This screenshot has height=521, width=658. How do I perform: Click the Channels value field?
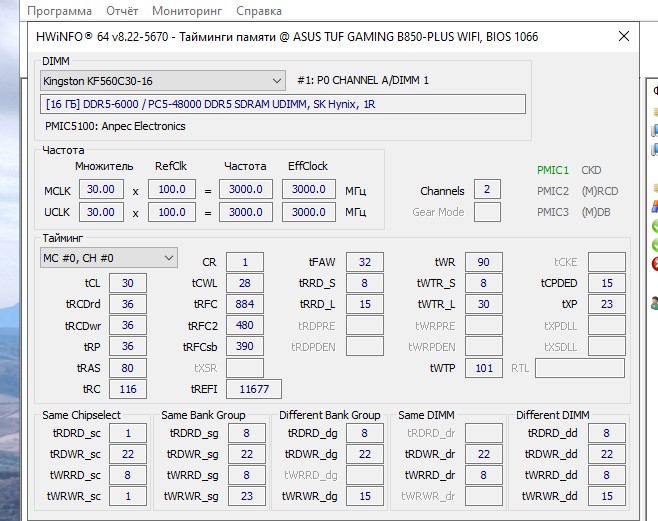[487, 189]
